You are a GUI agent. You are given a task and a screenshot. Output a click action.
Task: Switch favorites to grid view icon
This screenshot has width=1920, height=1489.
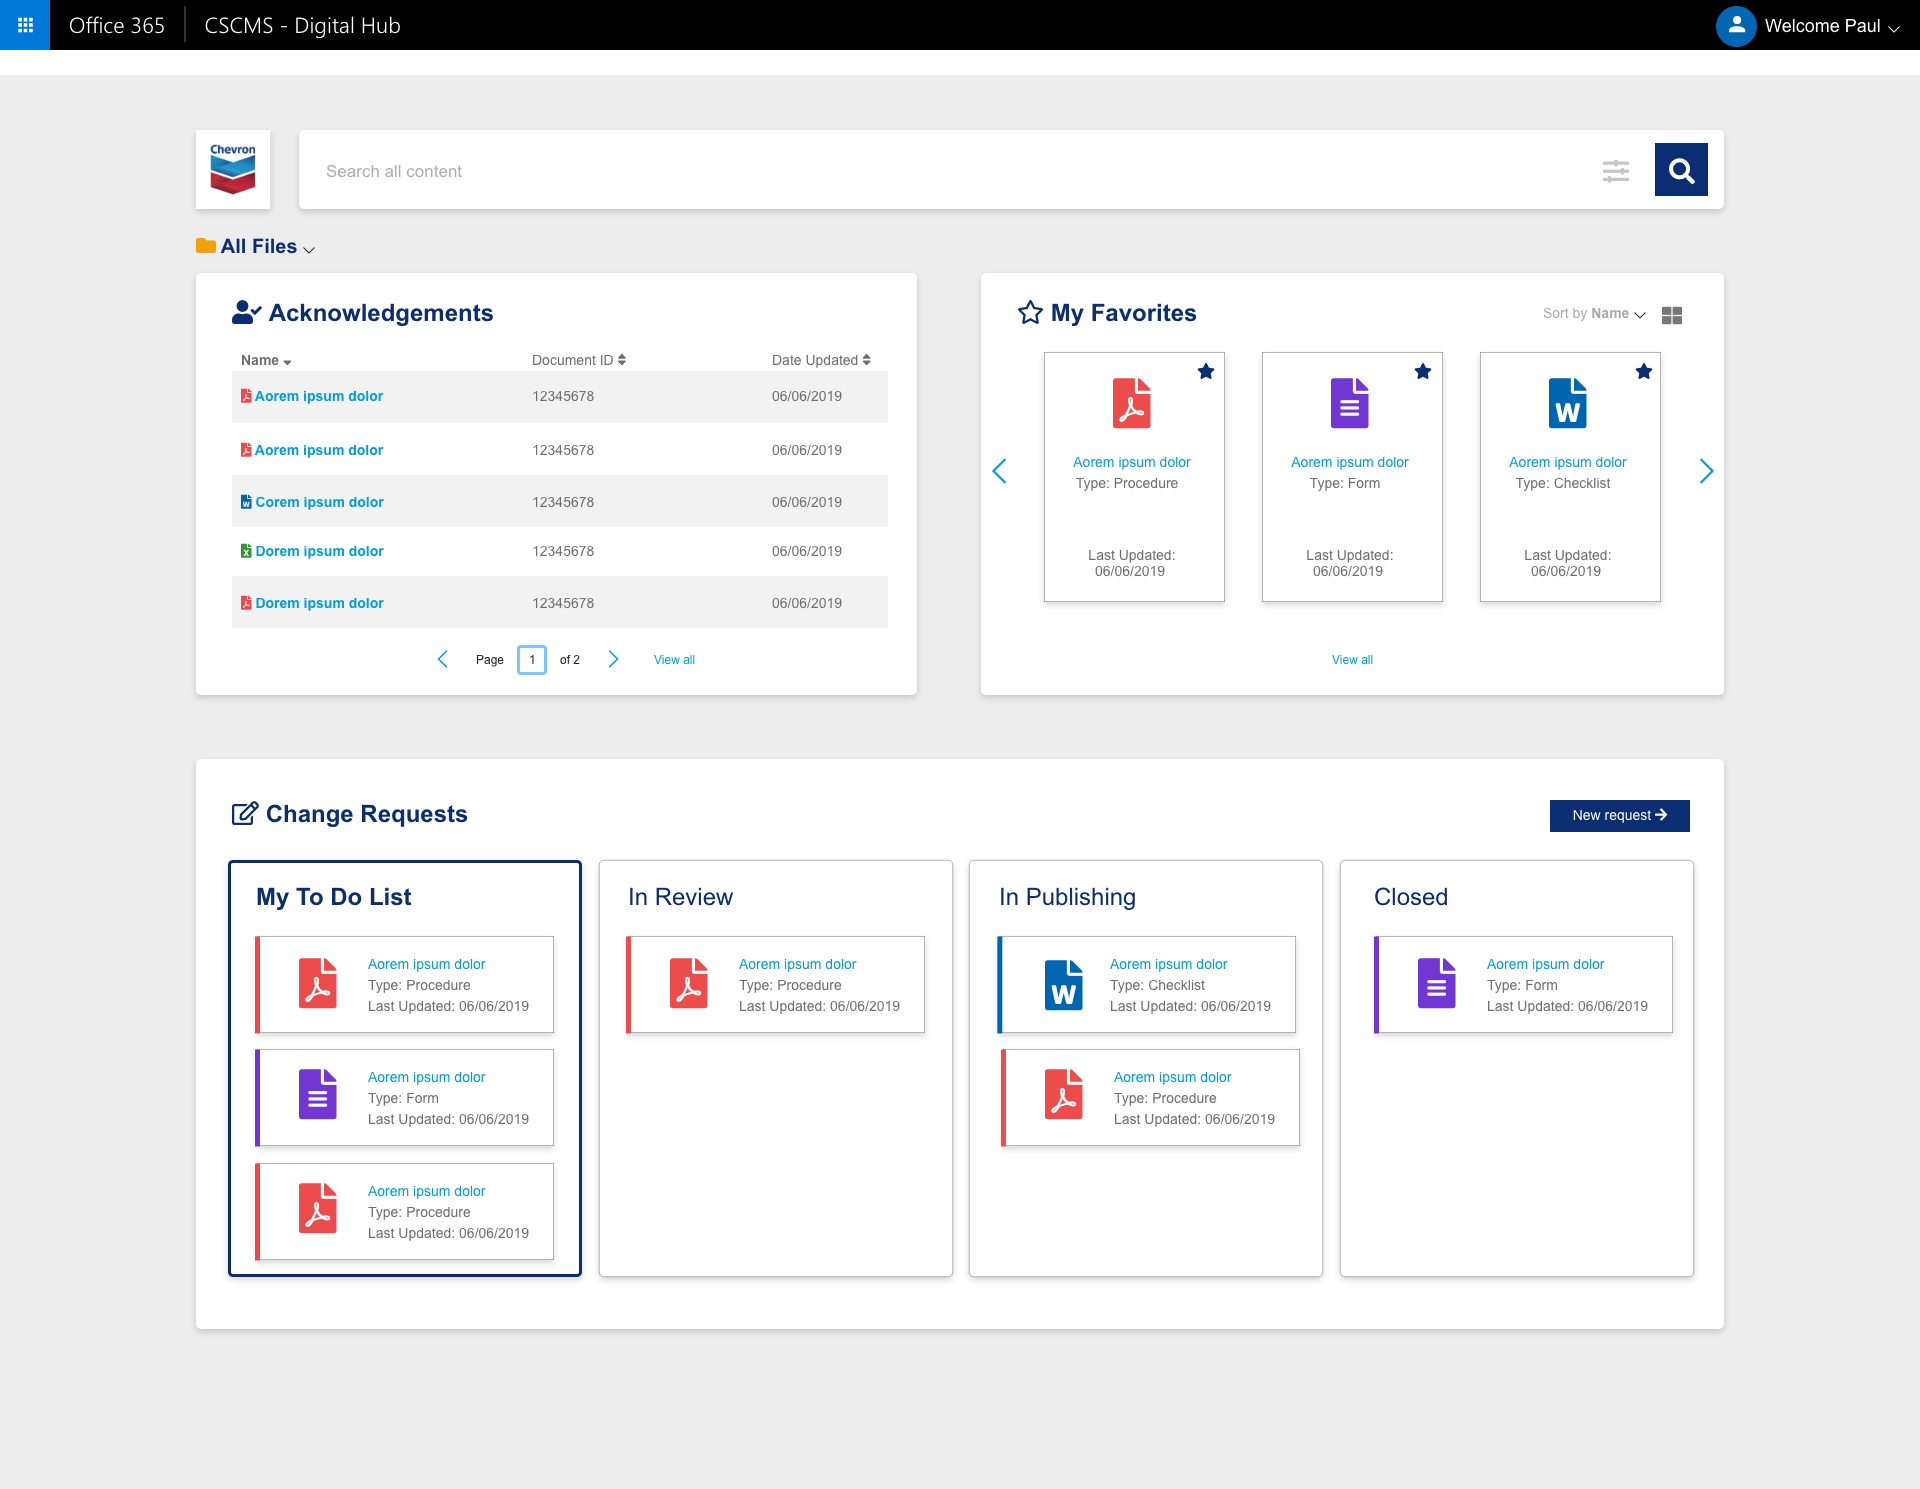pyautogui.click(x=1671, y=315)
